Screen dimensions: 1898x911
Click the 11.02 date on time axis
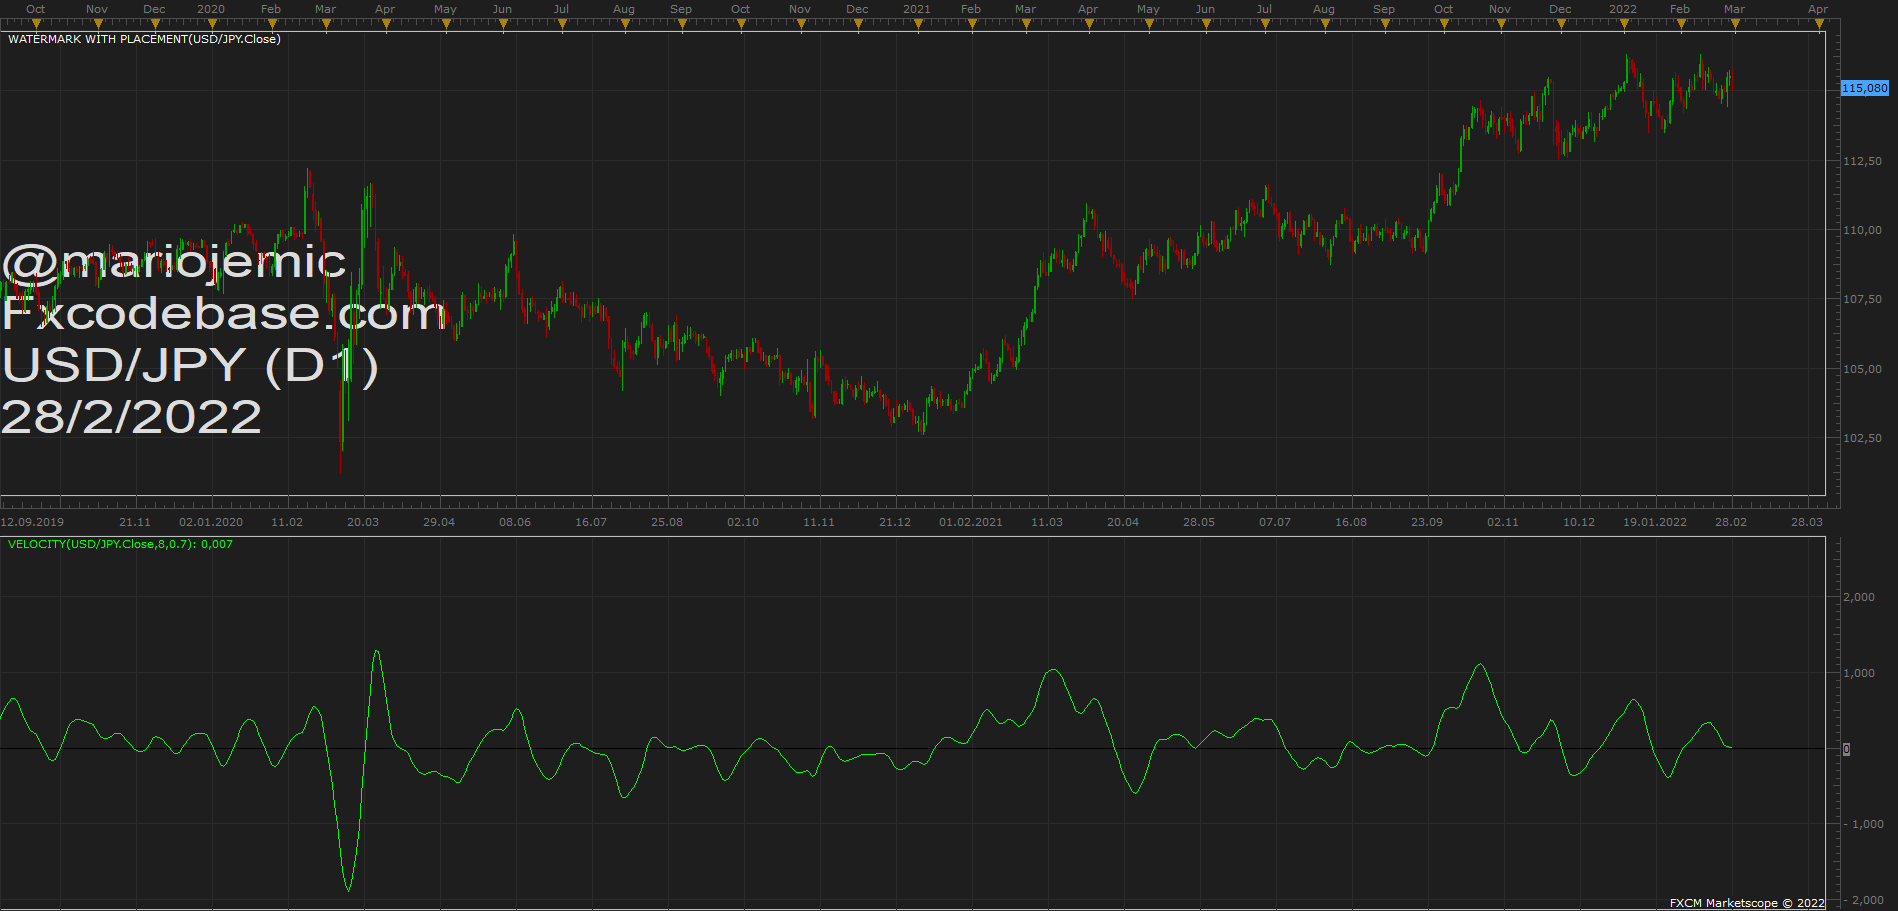[x=287, y=522]
